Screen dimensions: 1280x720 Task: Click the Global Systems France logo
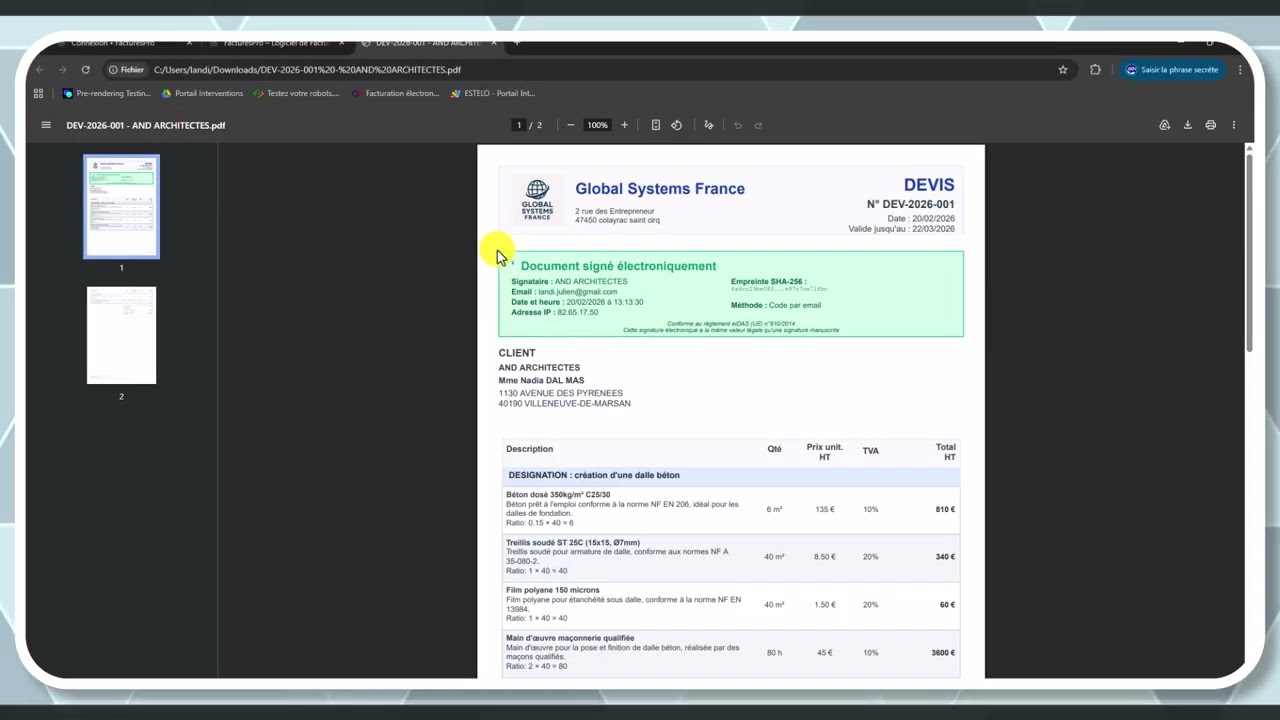537,199
